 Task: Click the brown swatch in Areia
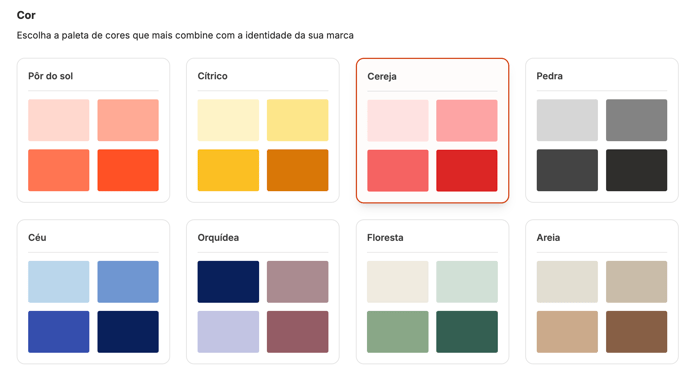pyautogui.click(x=636, y=332)
